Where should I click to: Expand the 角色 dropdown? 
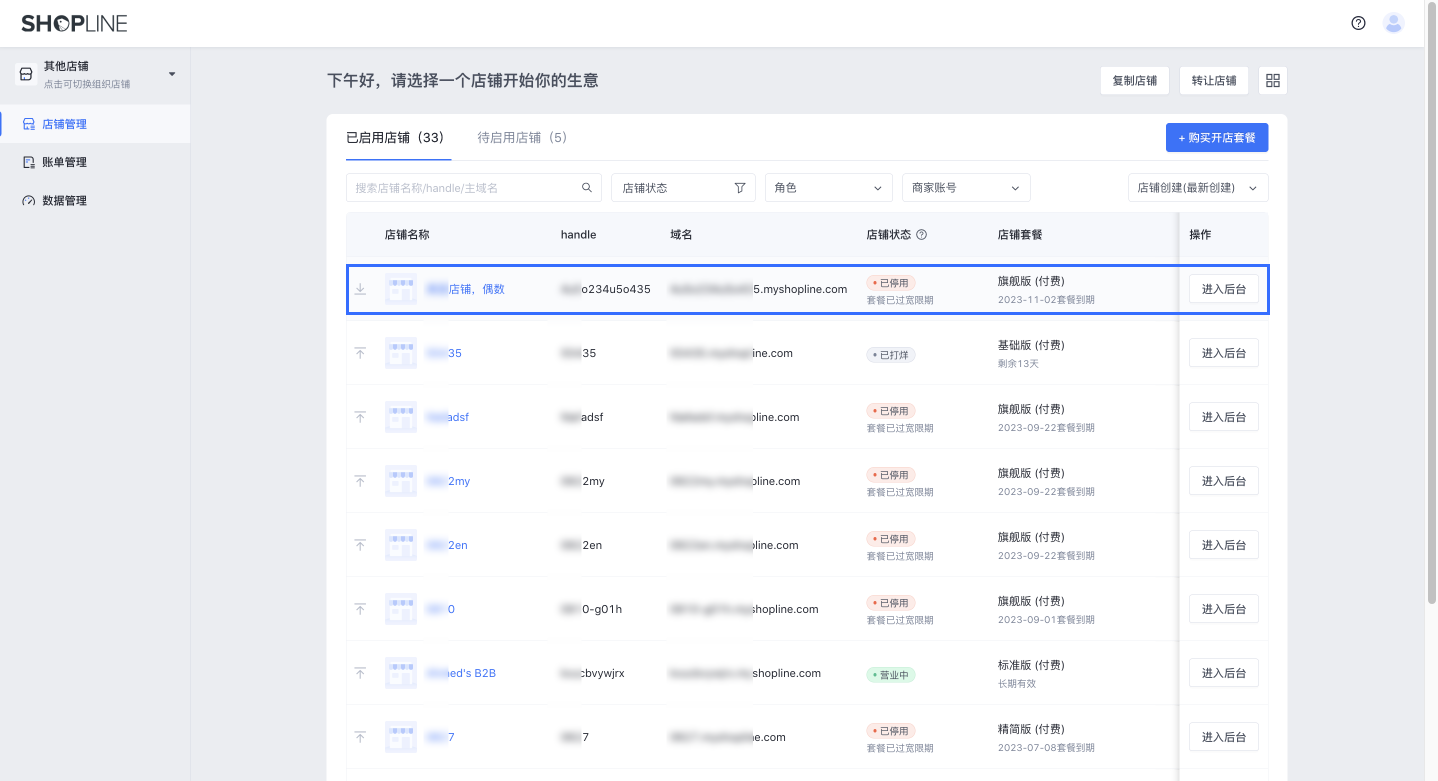pos(828,187)
